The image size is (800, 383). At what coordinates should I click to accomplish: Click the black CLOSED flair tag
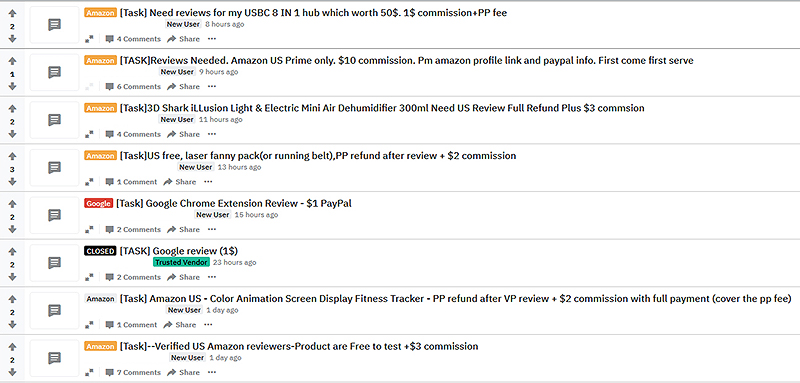coord(100,251)
